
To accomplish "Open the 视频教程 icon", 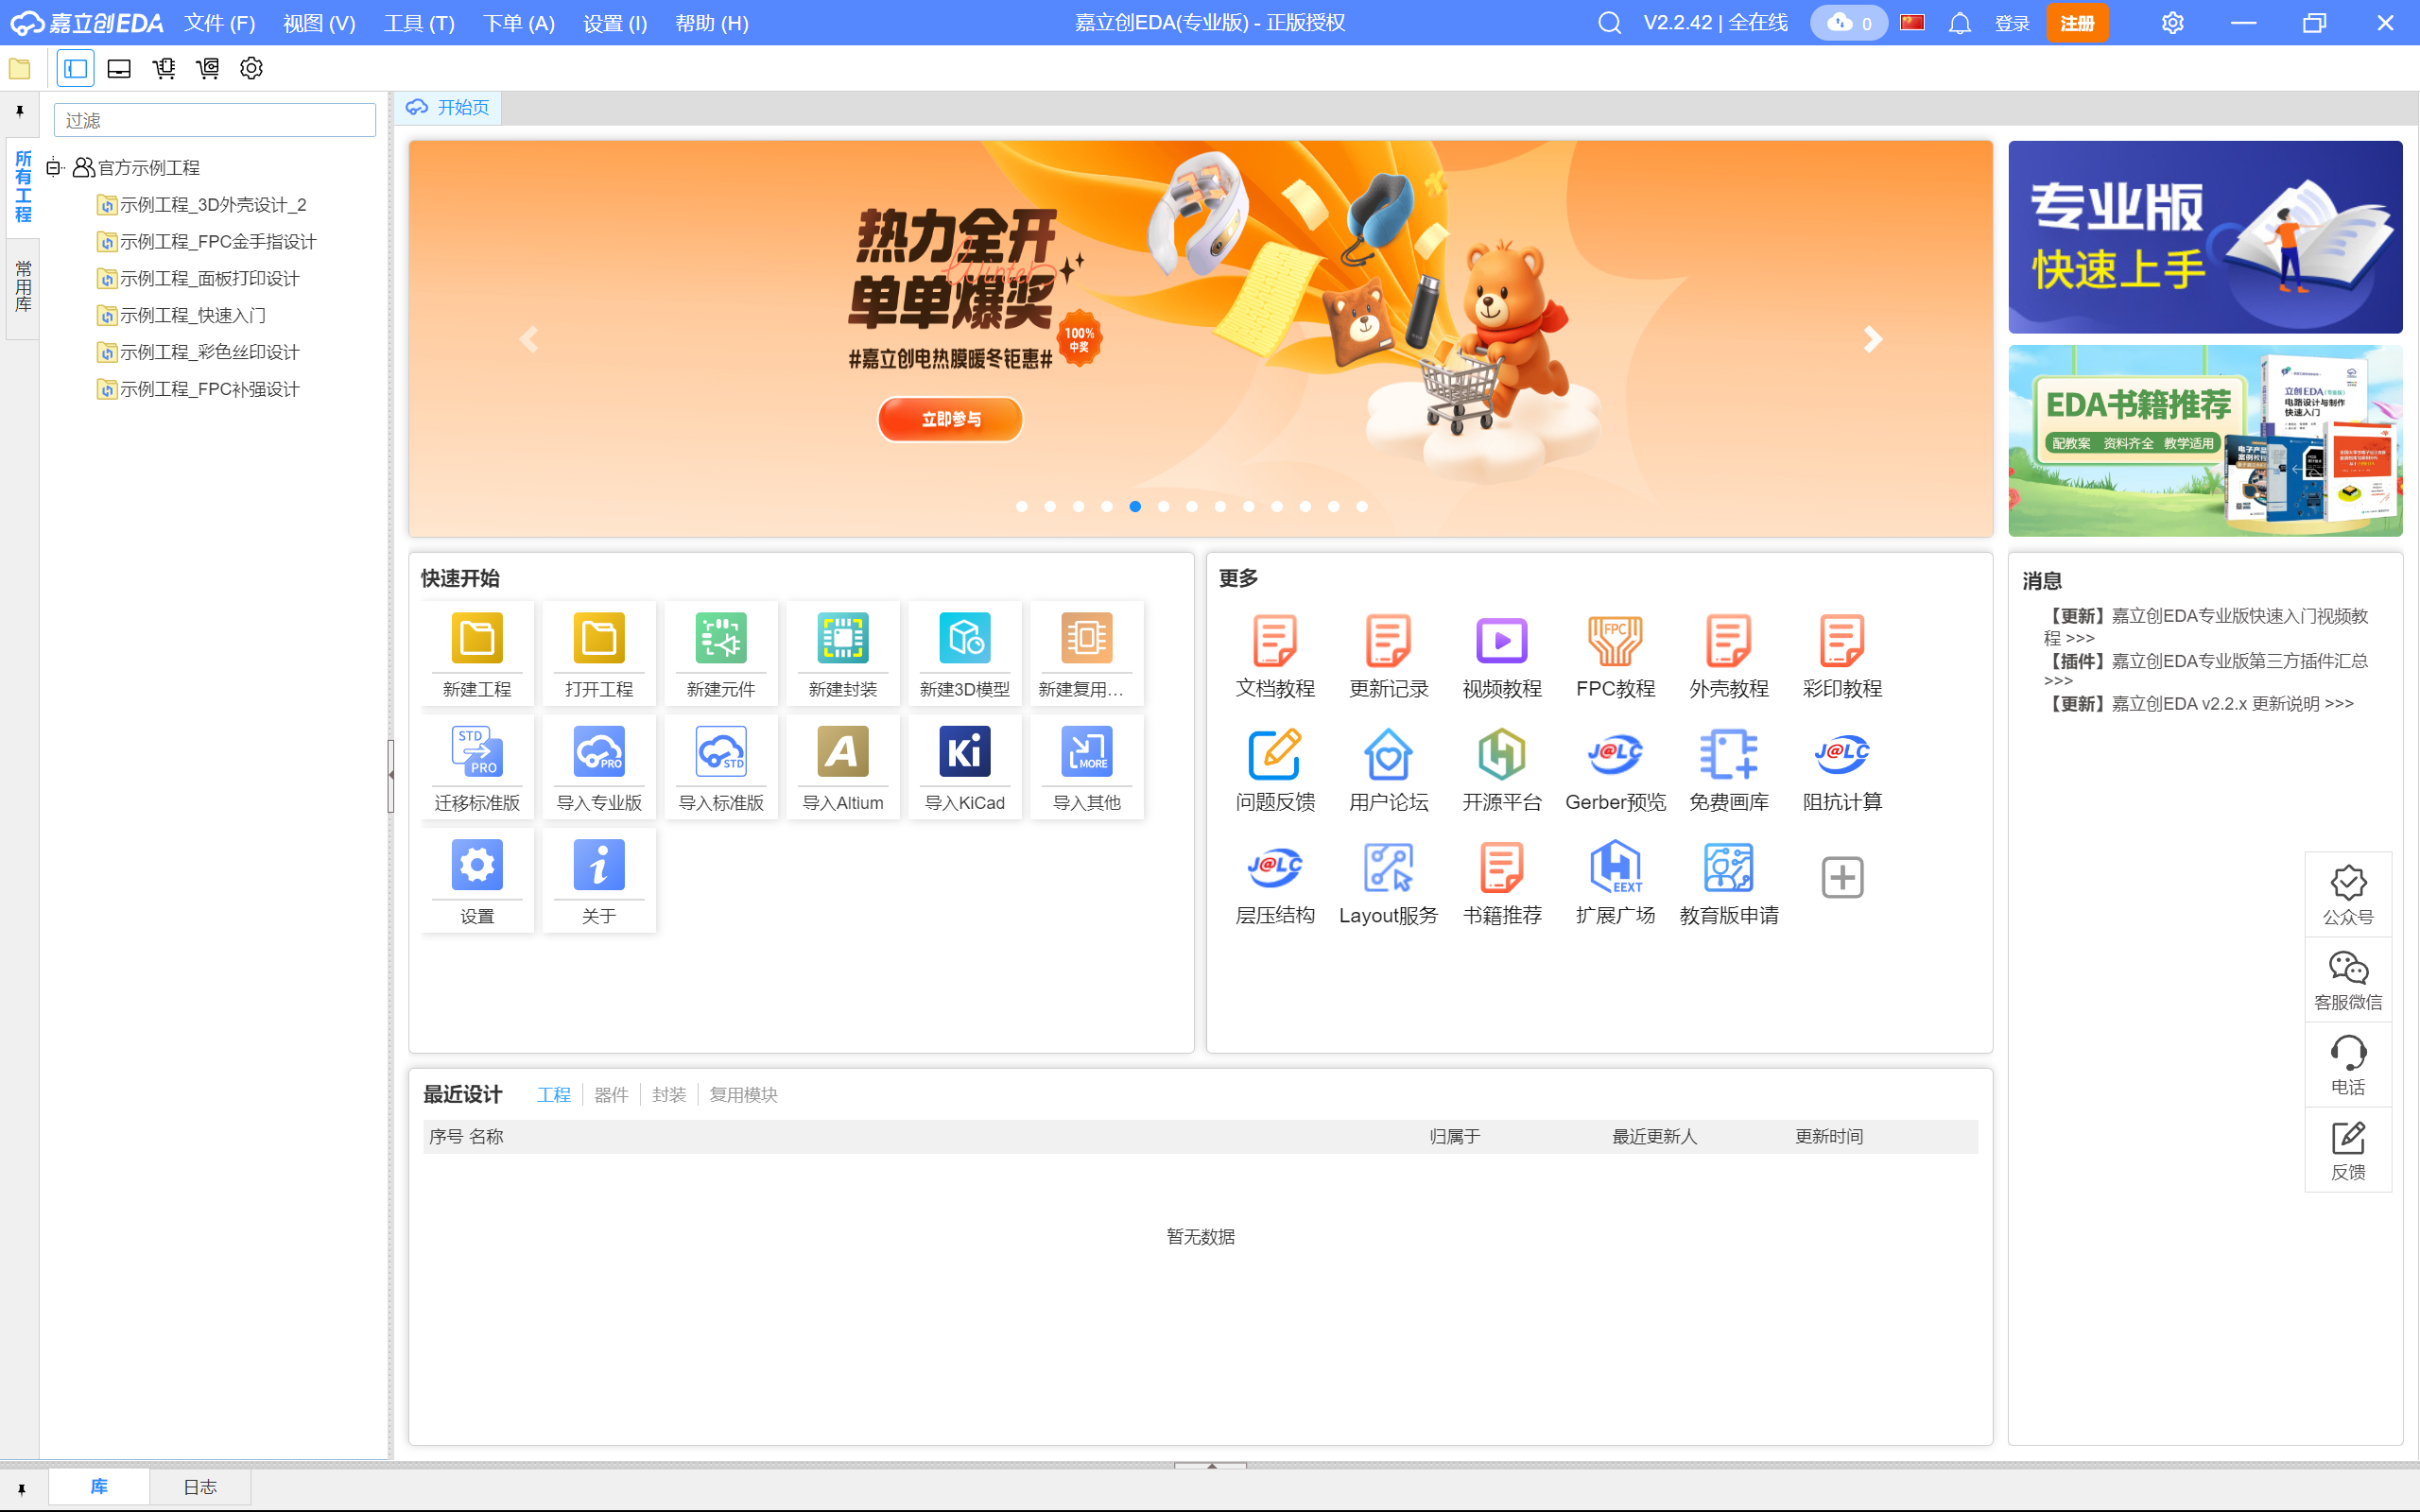I will pos(1502,641).
